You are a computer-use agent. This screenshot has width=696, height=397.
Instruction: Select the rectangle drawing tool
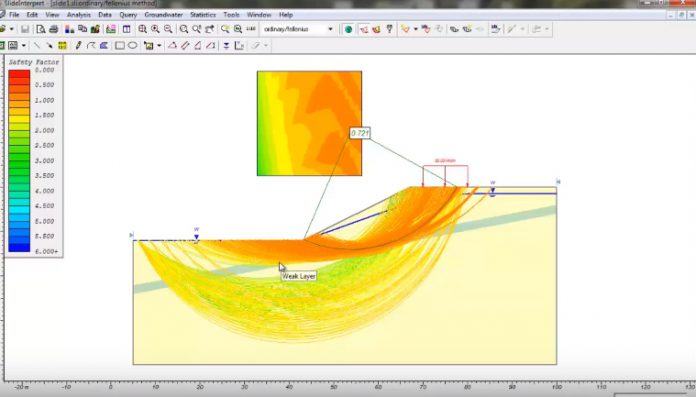click(120, 45)
